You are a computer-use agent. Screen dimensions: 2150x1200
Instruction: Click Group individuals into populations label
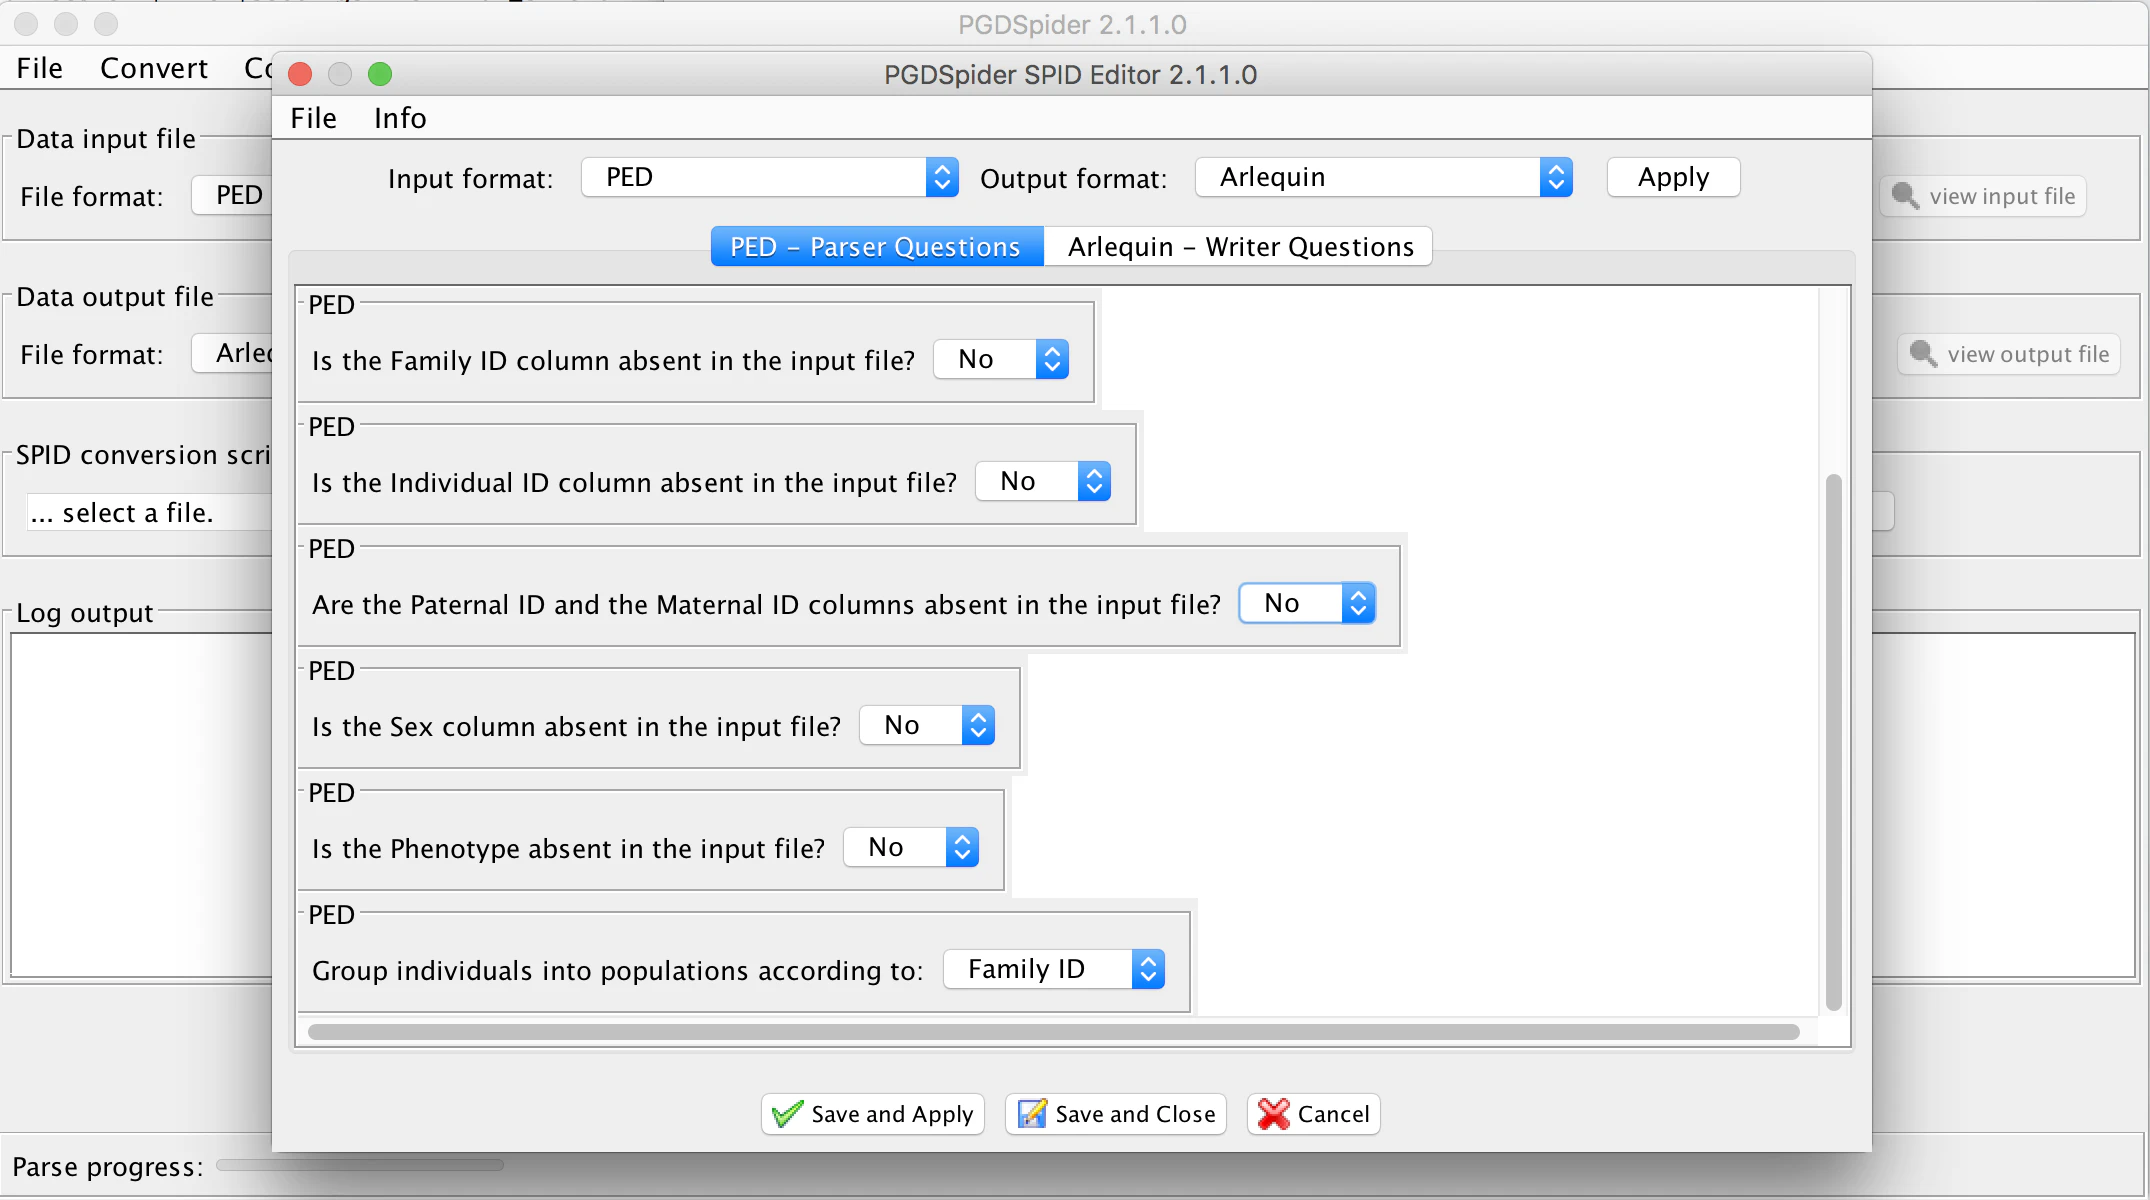(x=618, y=970)
